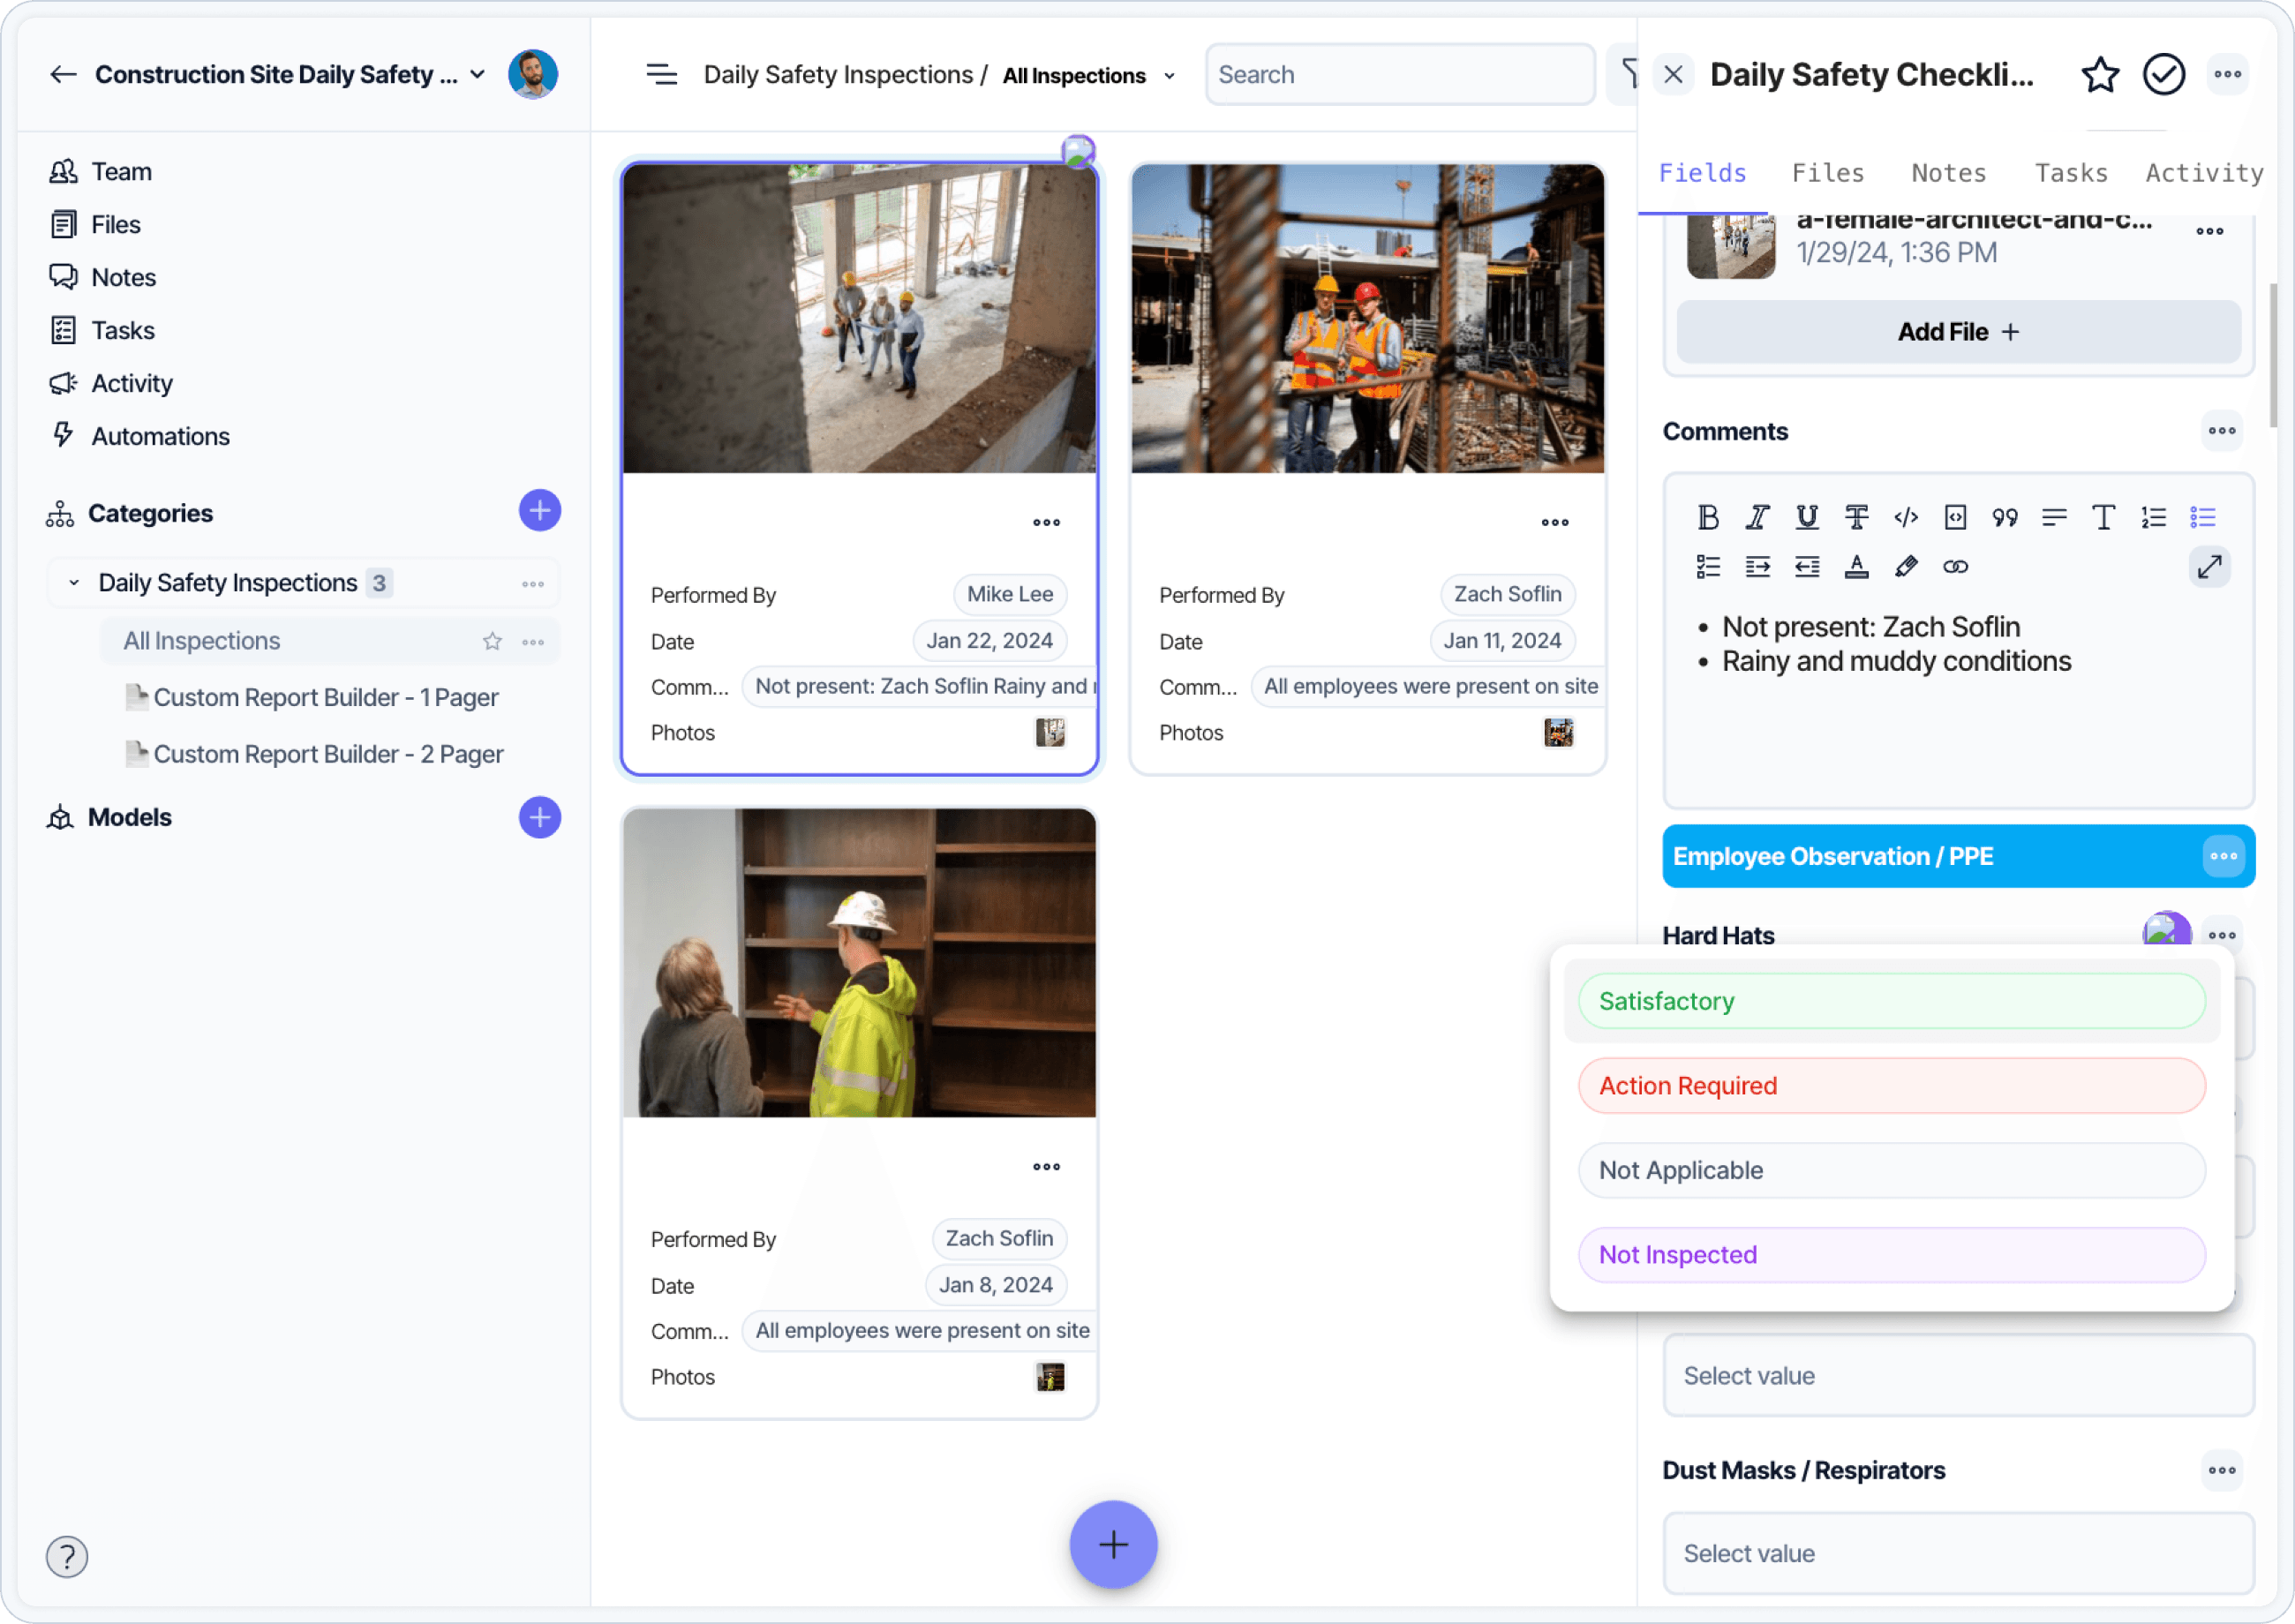This screenshot has width=2295, height=1624.
Task: Mark the record complete with the checkmark circle
Action: pyautogui.click(x=2163, y=74)
